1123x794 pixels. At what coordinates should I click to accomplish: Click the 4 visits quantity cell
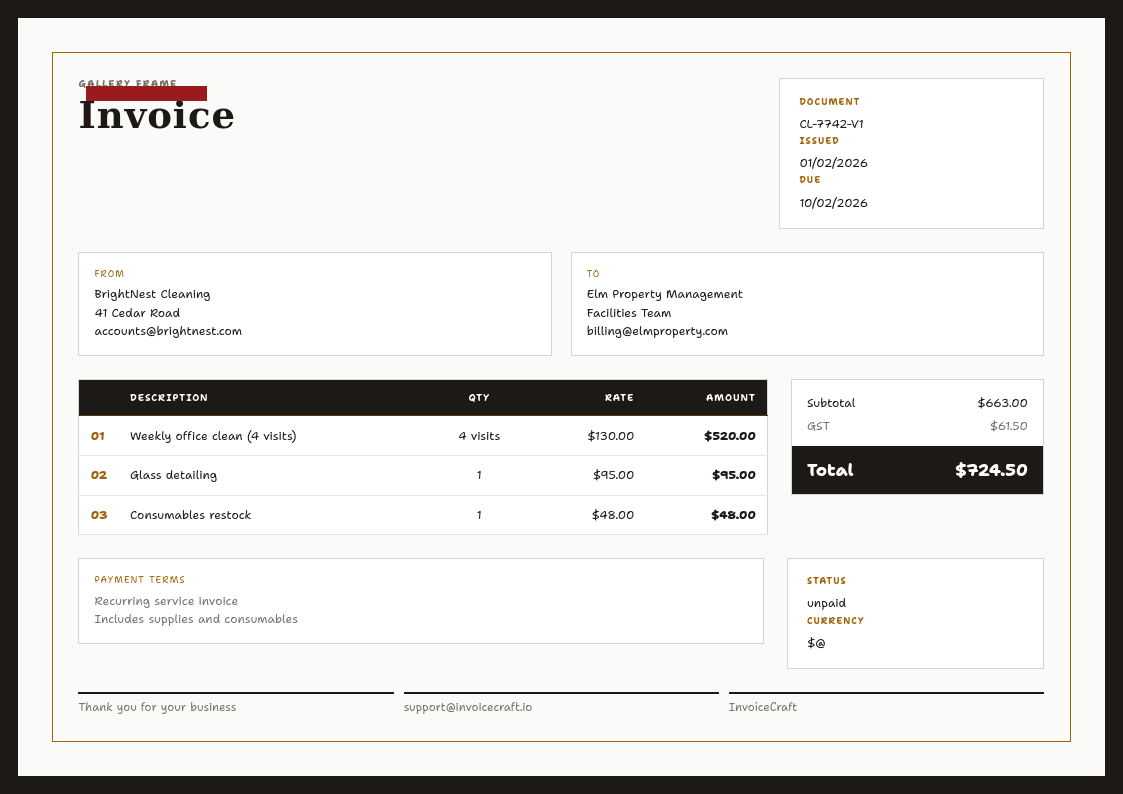pyautogui.click(x=479, y=436)
